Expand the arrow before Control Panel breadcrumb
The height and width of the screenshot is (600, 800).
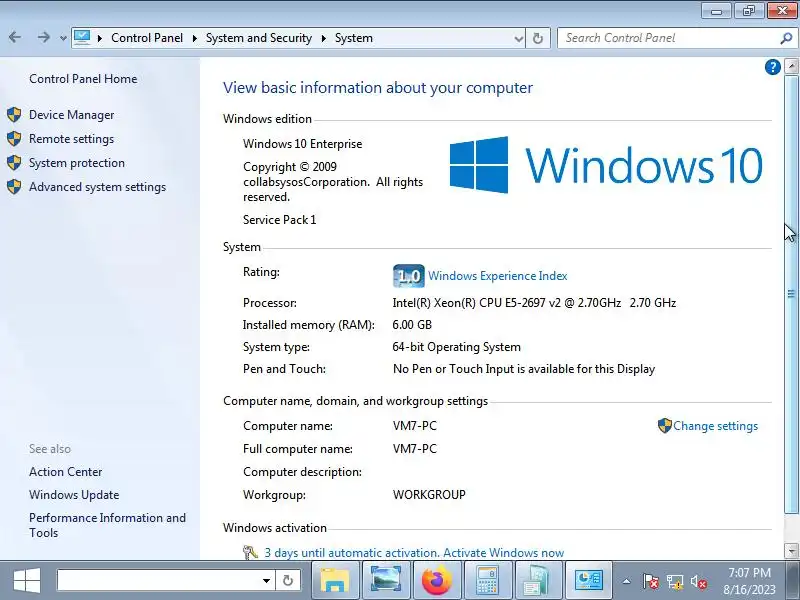(100, 38)
